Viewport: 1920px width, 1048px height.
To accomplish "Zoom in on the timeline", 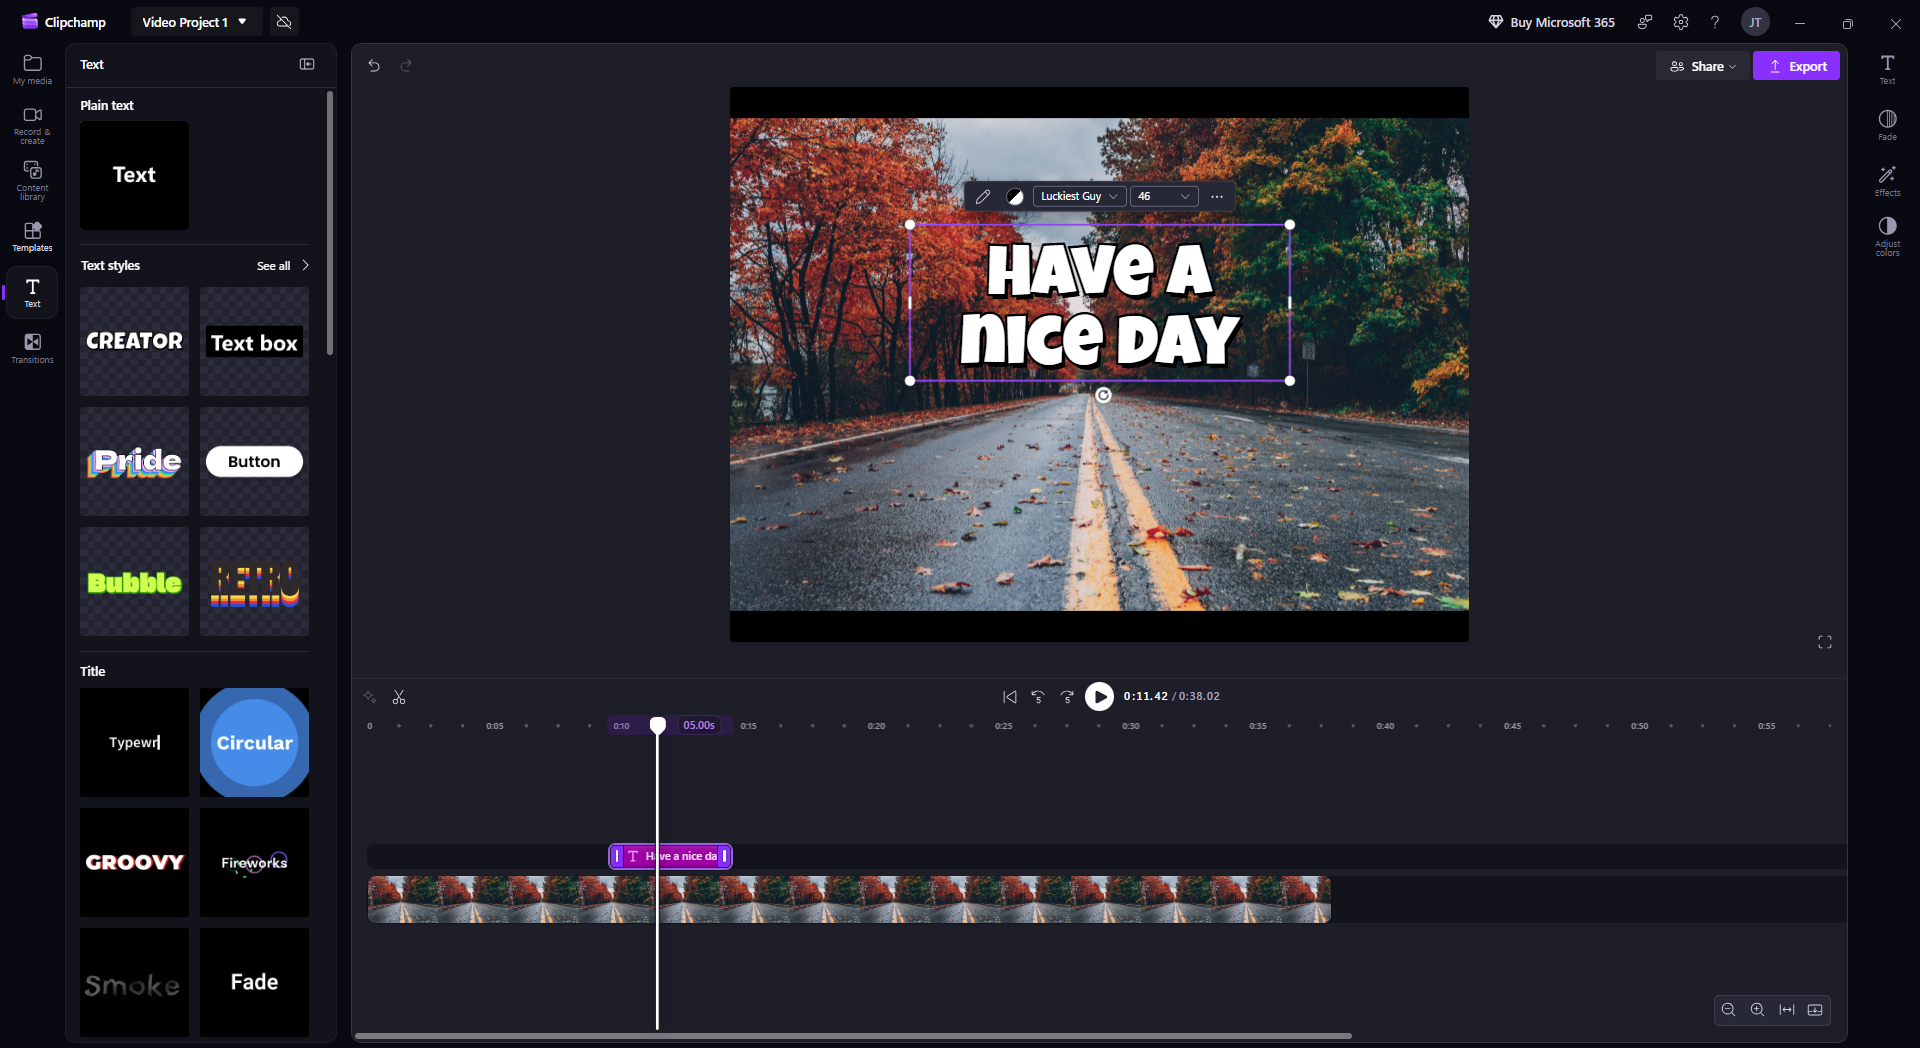I will pos(1757,1010).
